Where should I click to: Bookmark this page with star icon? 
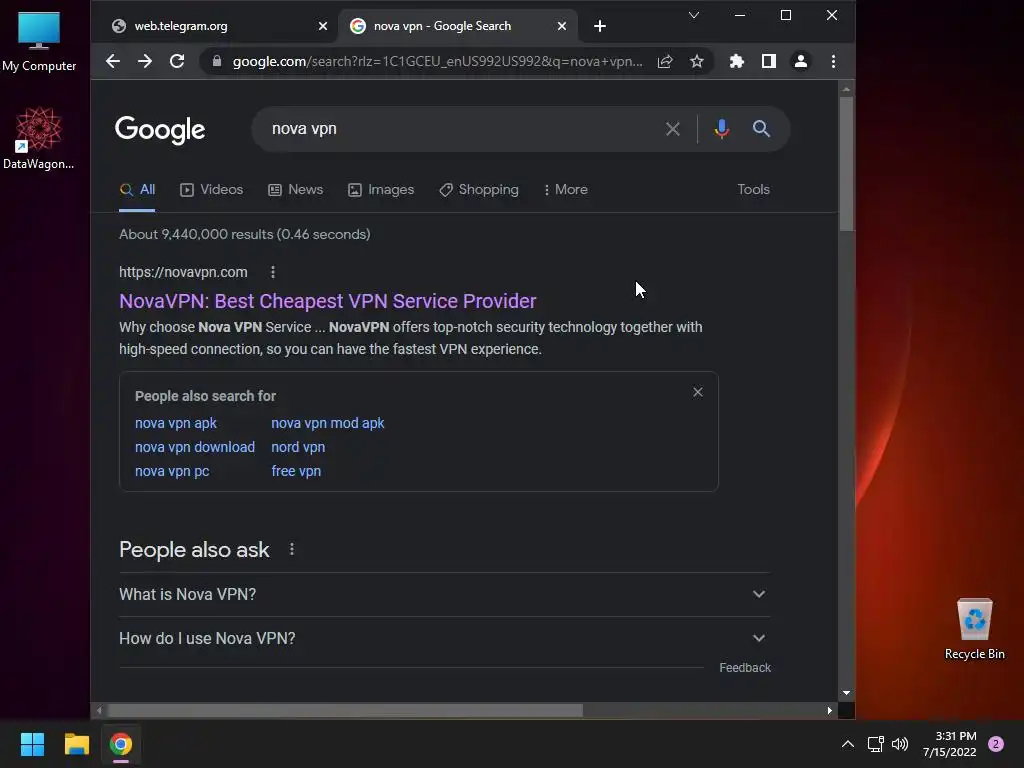coord(697,61)
